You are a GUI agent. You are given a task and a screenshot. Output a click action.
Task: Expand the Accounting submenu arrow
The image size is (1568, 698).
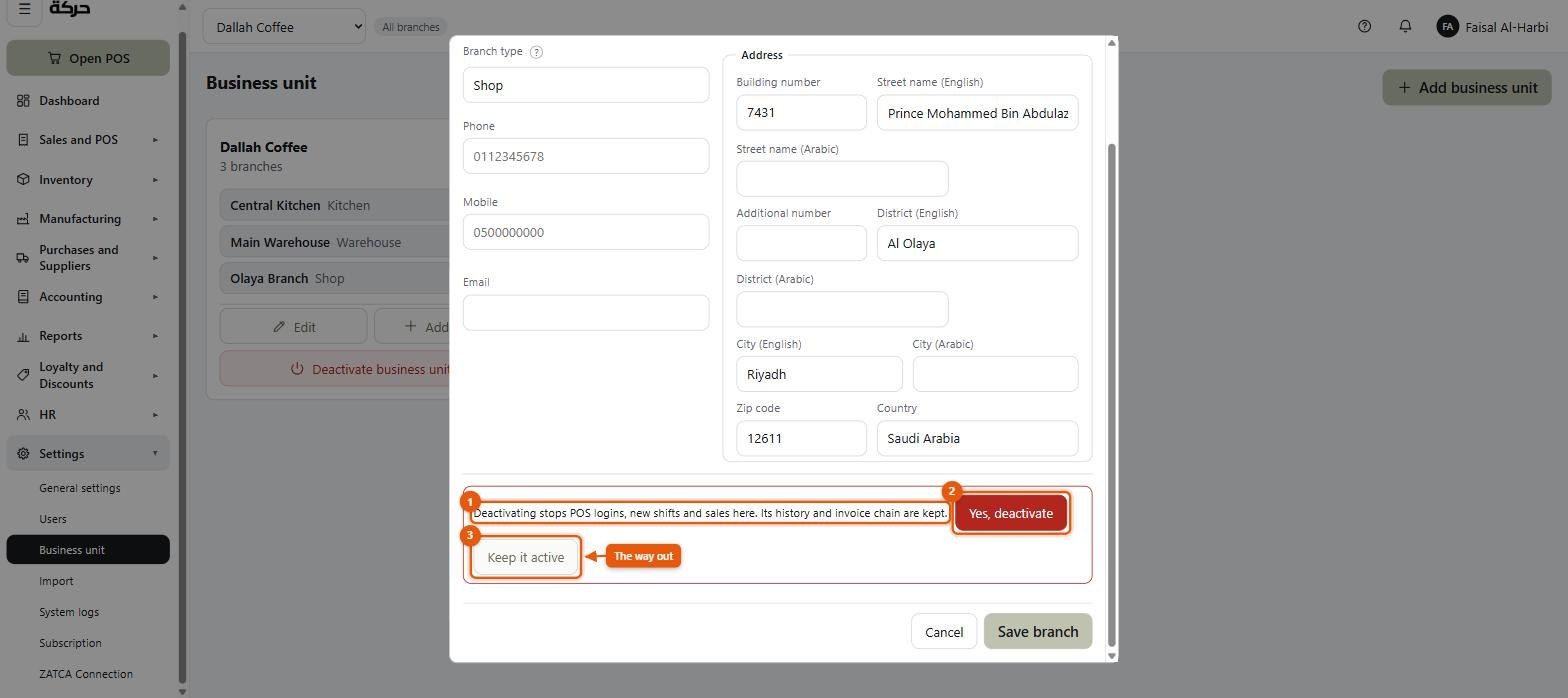pyautogui.click(x=155, y=297)
